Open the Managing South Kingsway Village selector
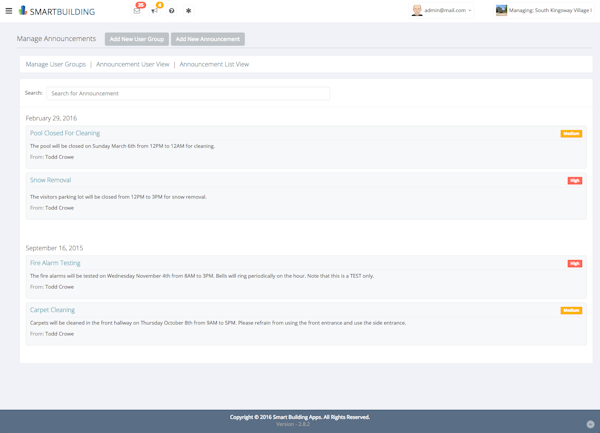The image size is (600, 433). pos(544,10)
